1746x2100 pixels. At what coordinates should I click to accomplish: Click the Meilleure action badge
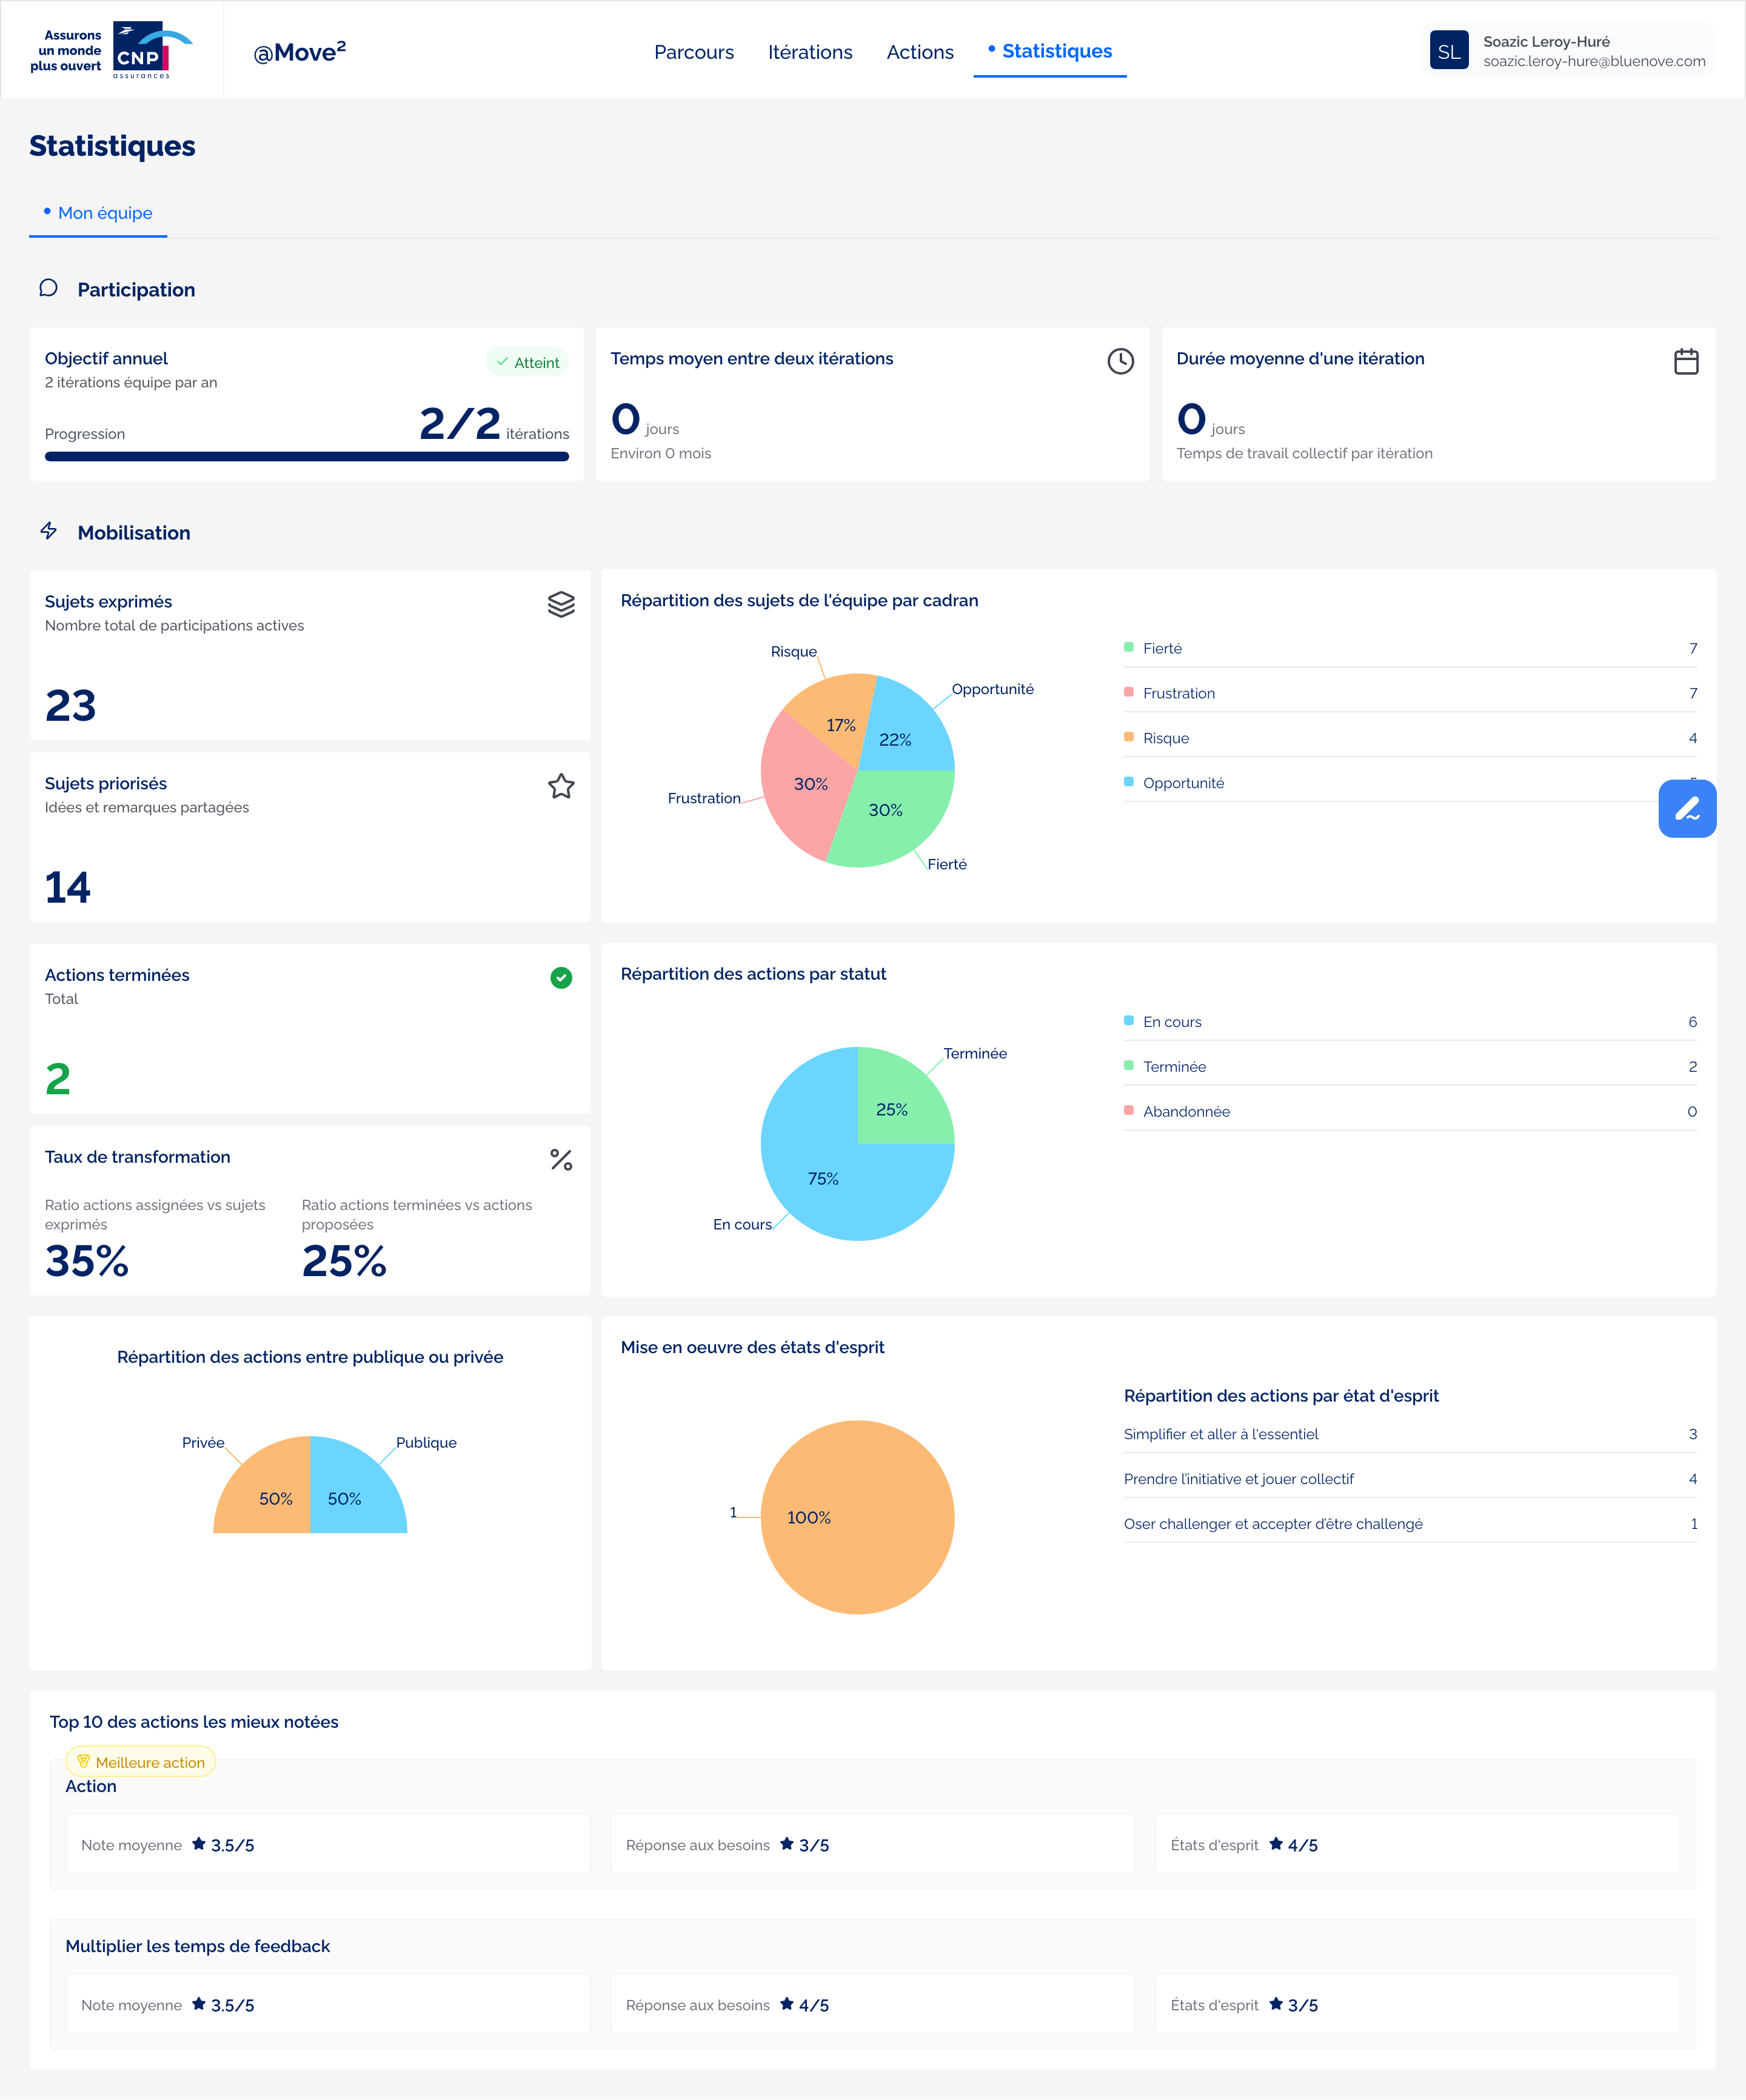pos(140,1762)
